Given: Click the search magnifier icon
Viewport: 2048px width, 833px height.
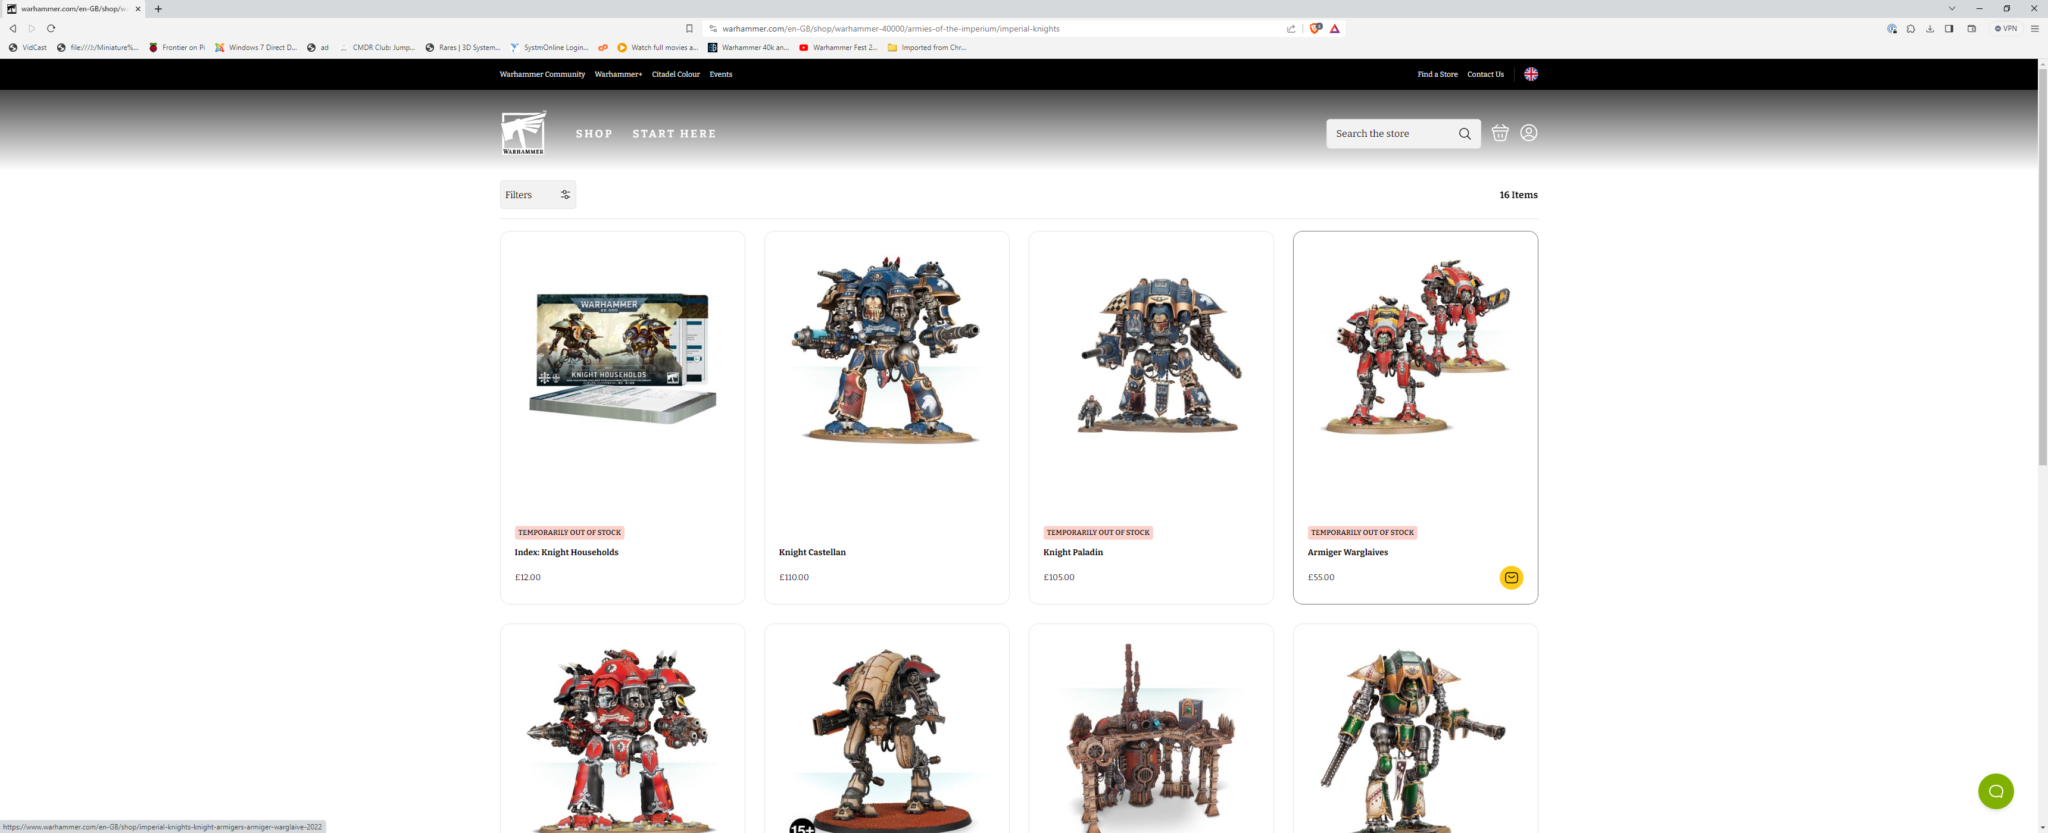Looking at the screenshot, I should (1465, 134).
